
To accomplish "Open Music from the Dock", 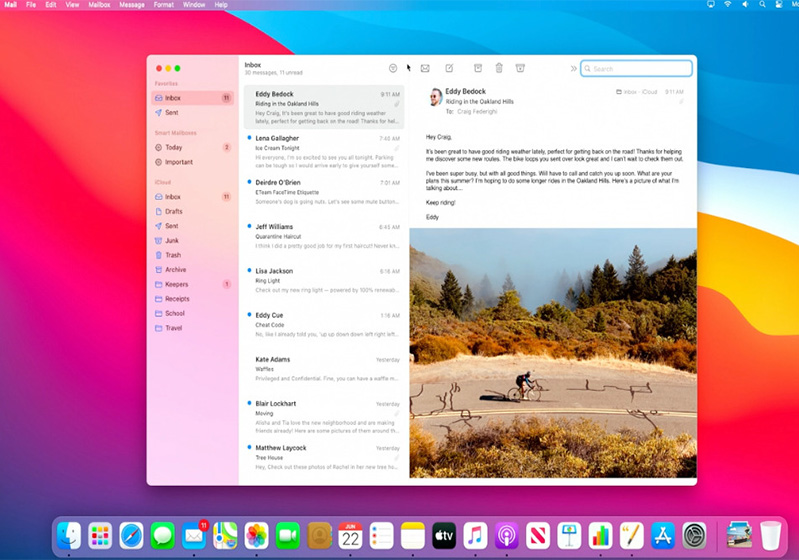I will (x=475, y=536).
